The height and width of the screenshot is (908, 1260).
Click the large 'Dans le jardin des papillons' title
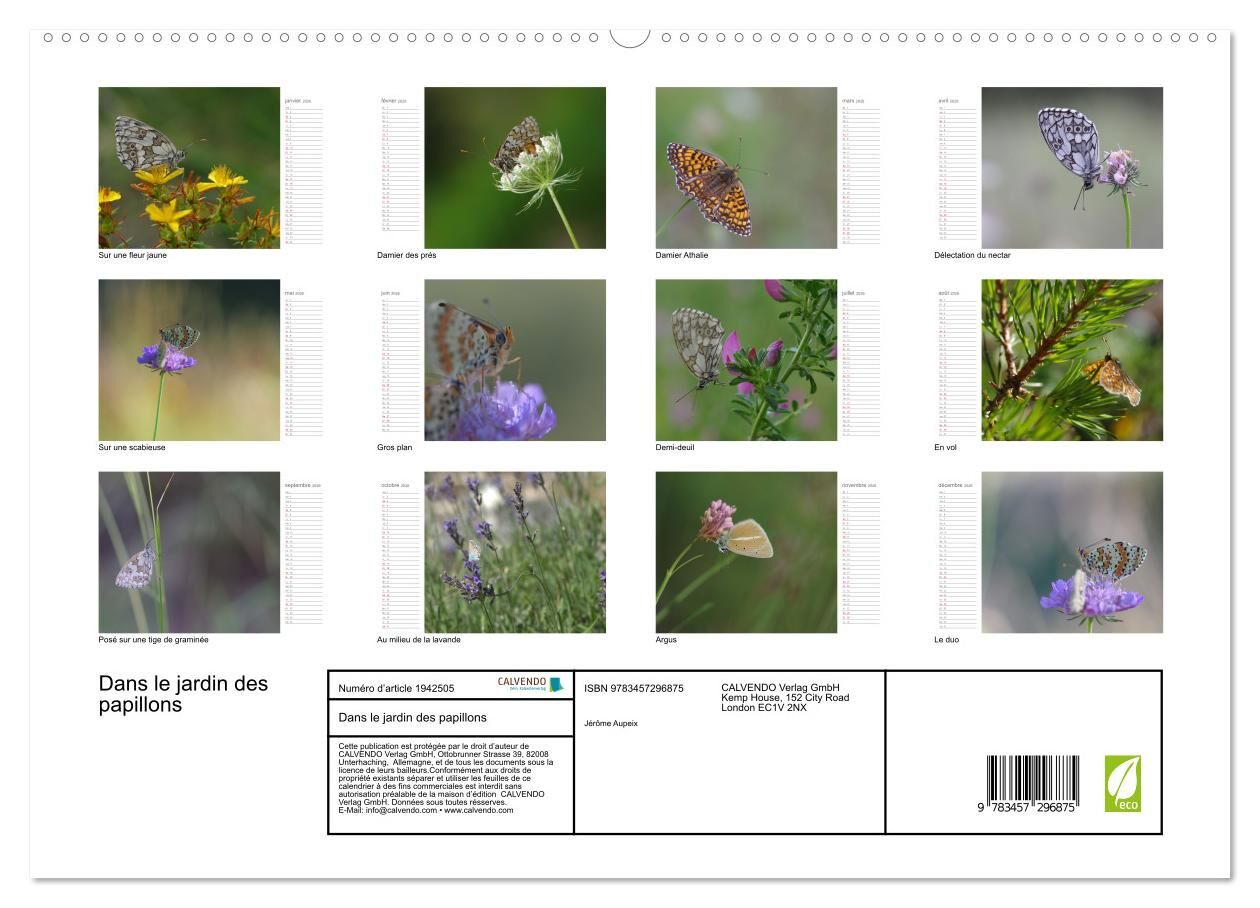183,694
